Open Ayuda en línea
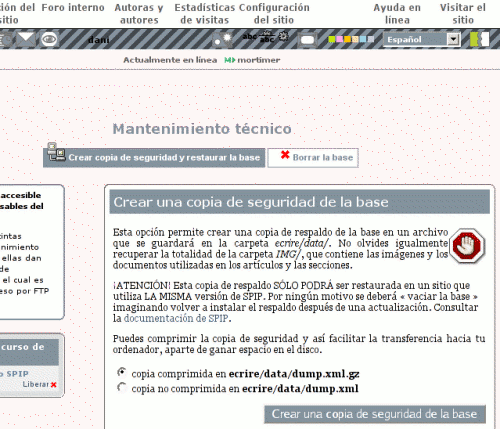The height and width of the screenshot is (429, 500). [x=397, y=14]
